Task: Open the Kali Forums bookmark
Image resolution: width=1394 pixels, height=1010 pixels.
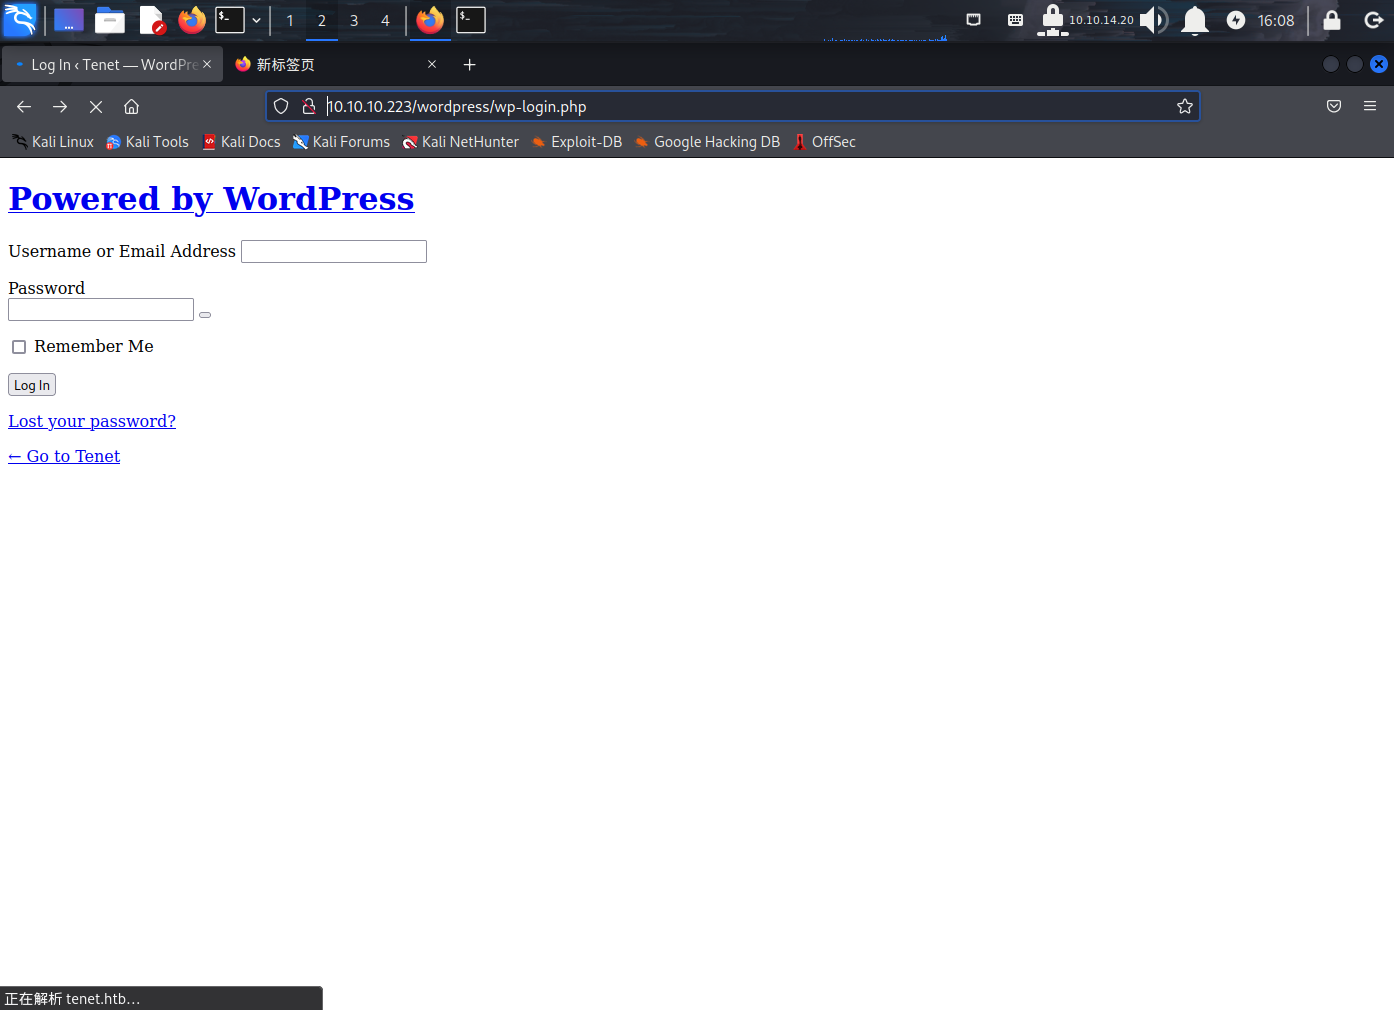Action: [341, 142]
